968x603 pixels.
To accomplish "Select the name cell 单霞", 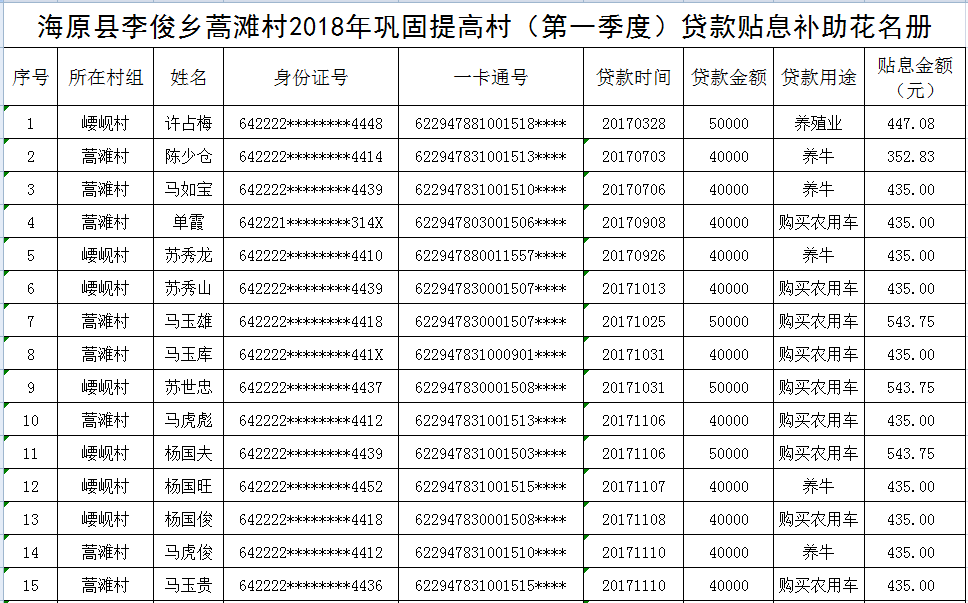I will (x=188, y=223).
